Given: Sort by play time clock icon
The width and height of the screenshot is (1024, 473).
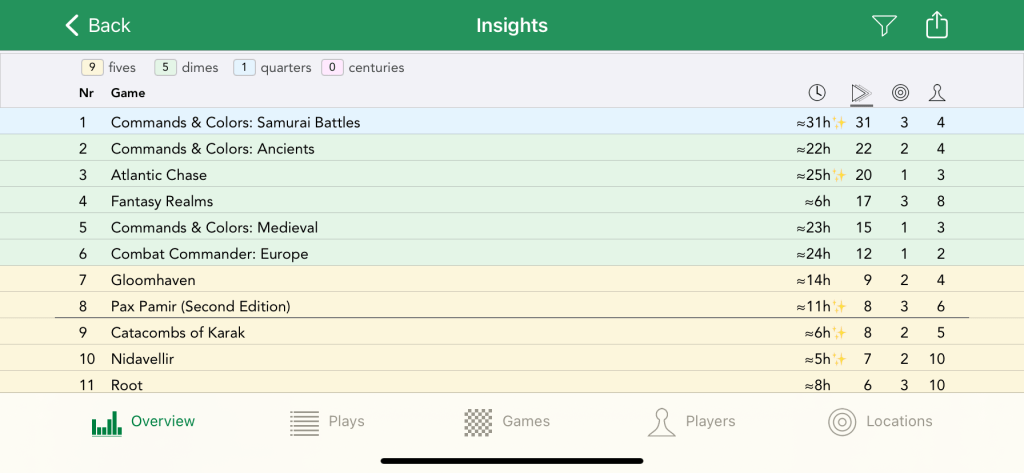Looking at the screenshot, I should point(817,93).
